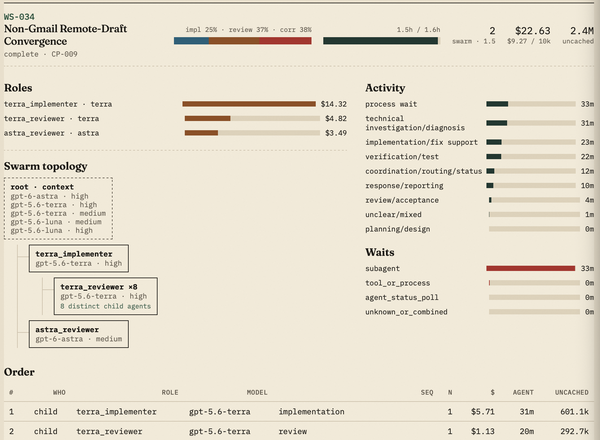The height and width of the screenshot is (440, 600).
Task: Click coordination/routing/status activity label
Action: [424, 171]
